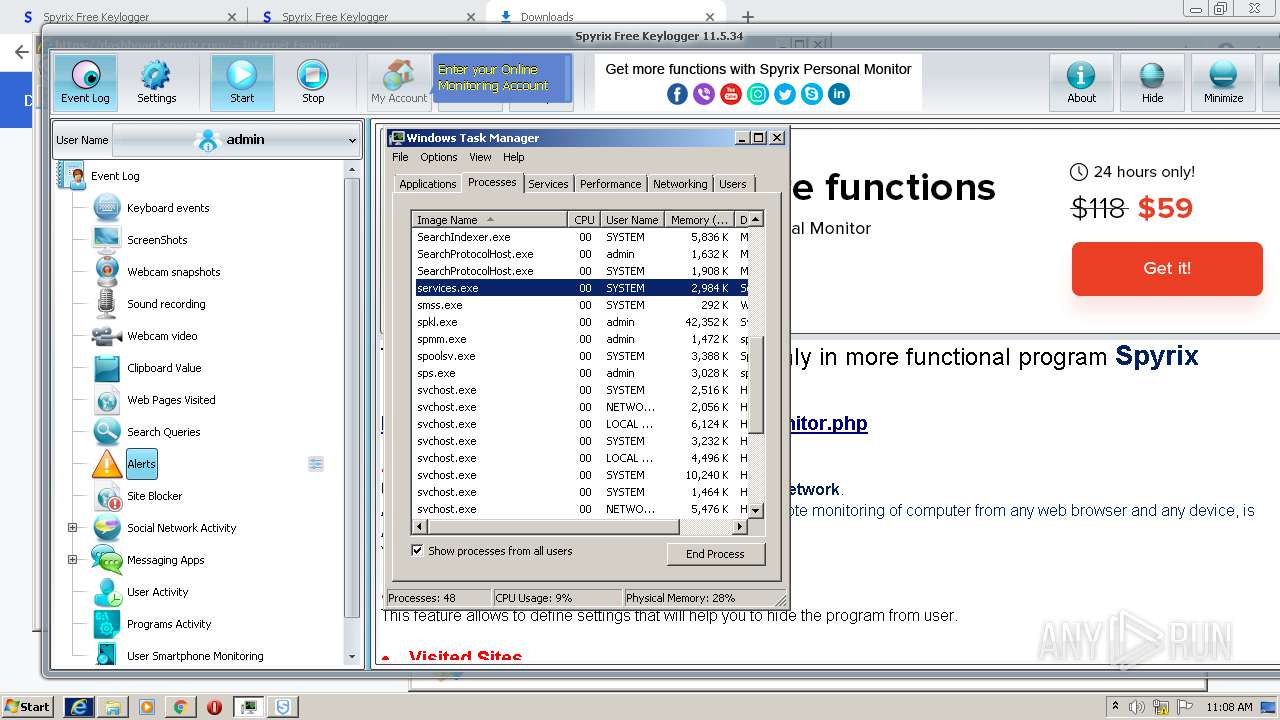This screenshot has width=1280, height=720.
Task: Select ScreenShots in the sidebar
Action: pyautogui.click(x=157, y=240)
